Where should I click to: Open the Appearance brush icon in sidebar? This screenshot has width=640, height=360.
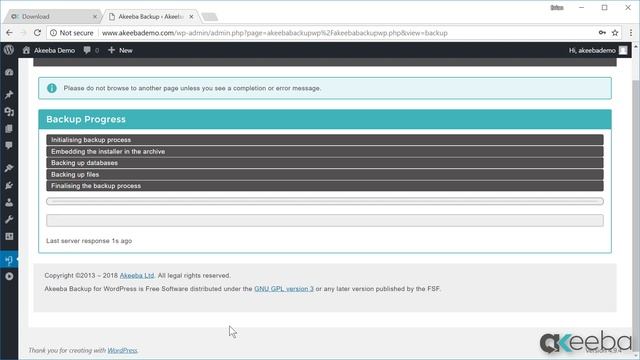point(9,168)
